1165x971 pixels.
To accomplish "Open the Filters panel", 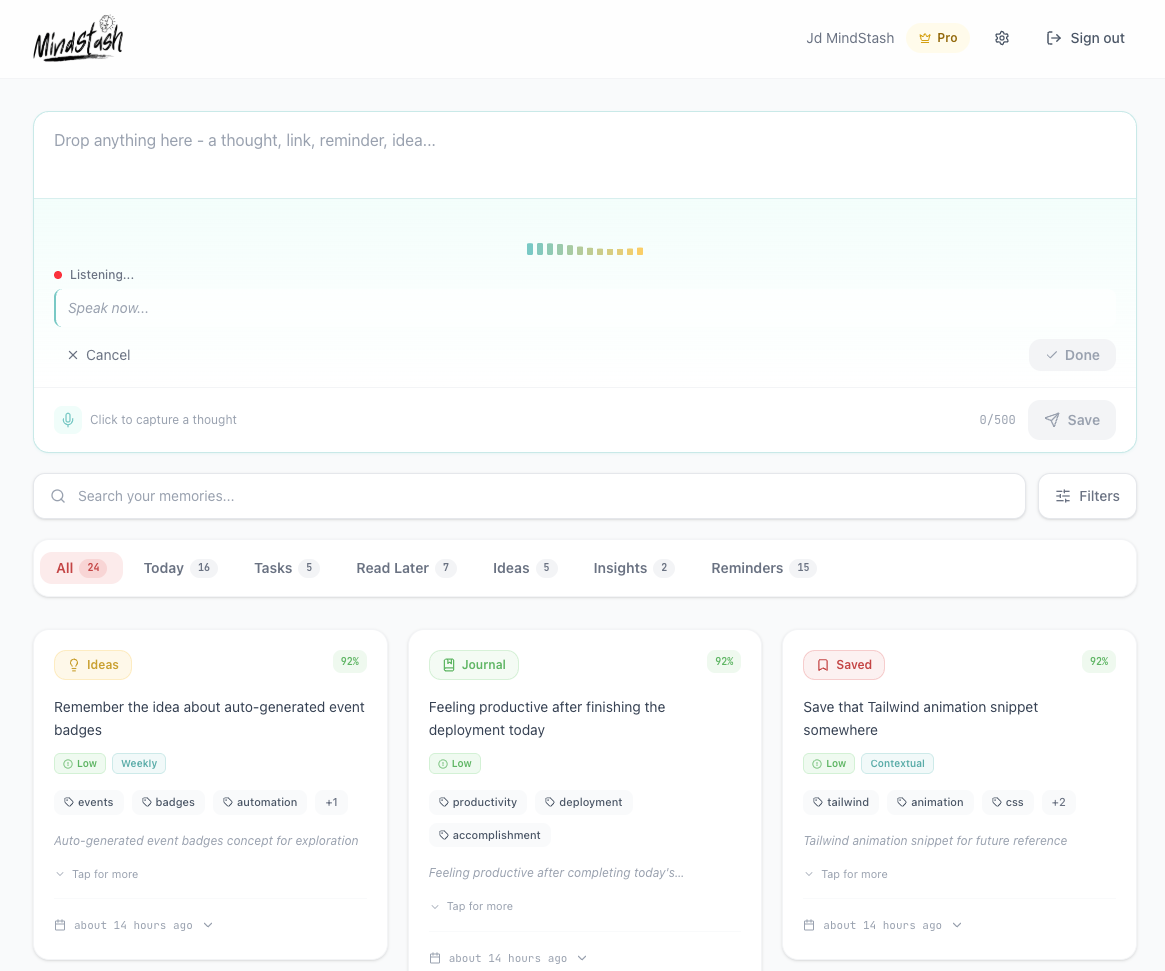I will pos(1087,495).
